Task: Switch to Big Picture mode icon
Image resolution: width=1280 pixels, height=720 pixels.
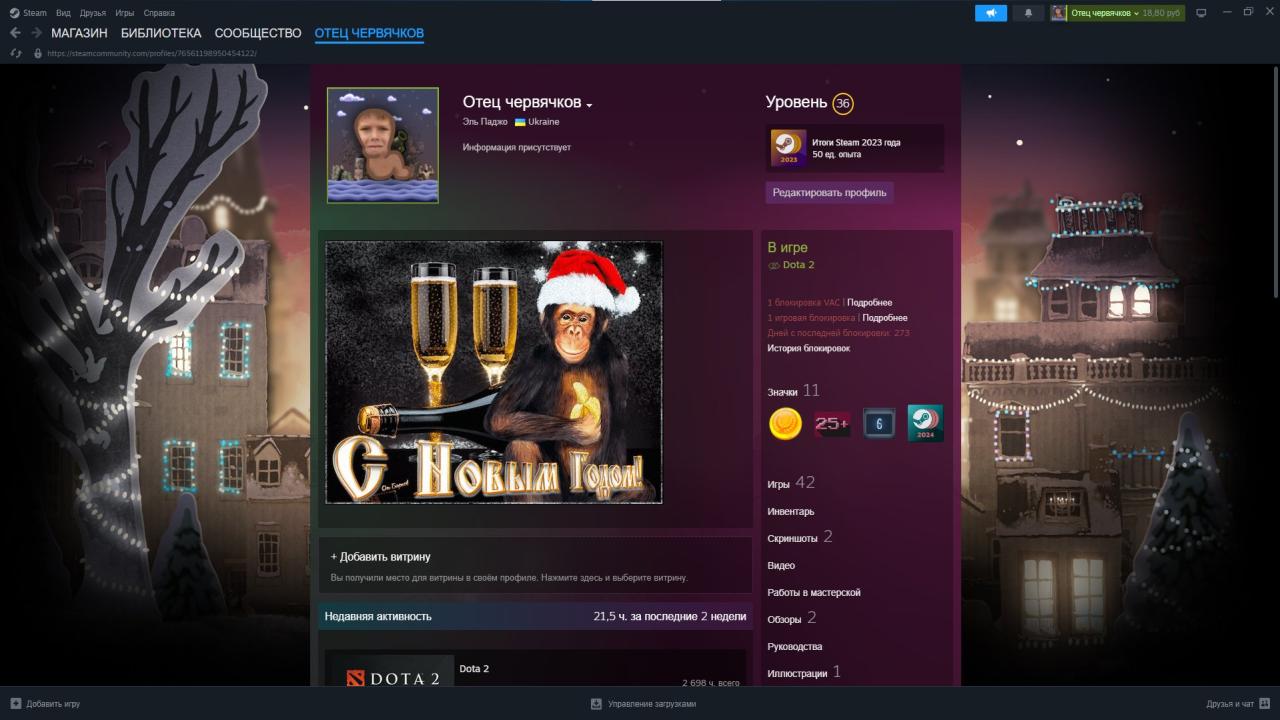Action: [1201, 13]
